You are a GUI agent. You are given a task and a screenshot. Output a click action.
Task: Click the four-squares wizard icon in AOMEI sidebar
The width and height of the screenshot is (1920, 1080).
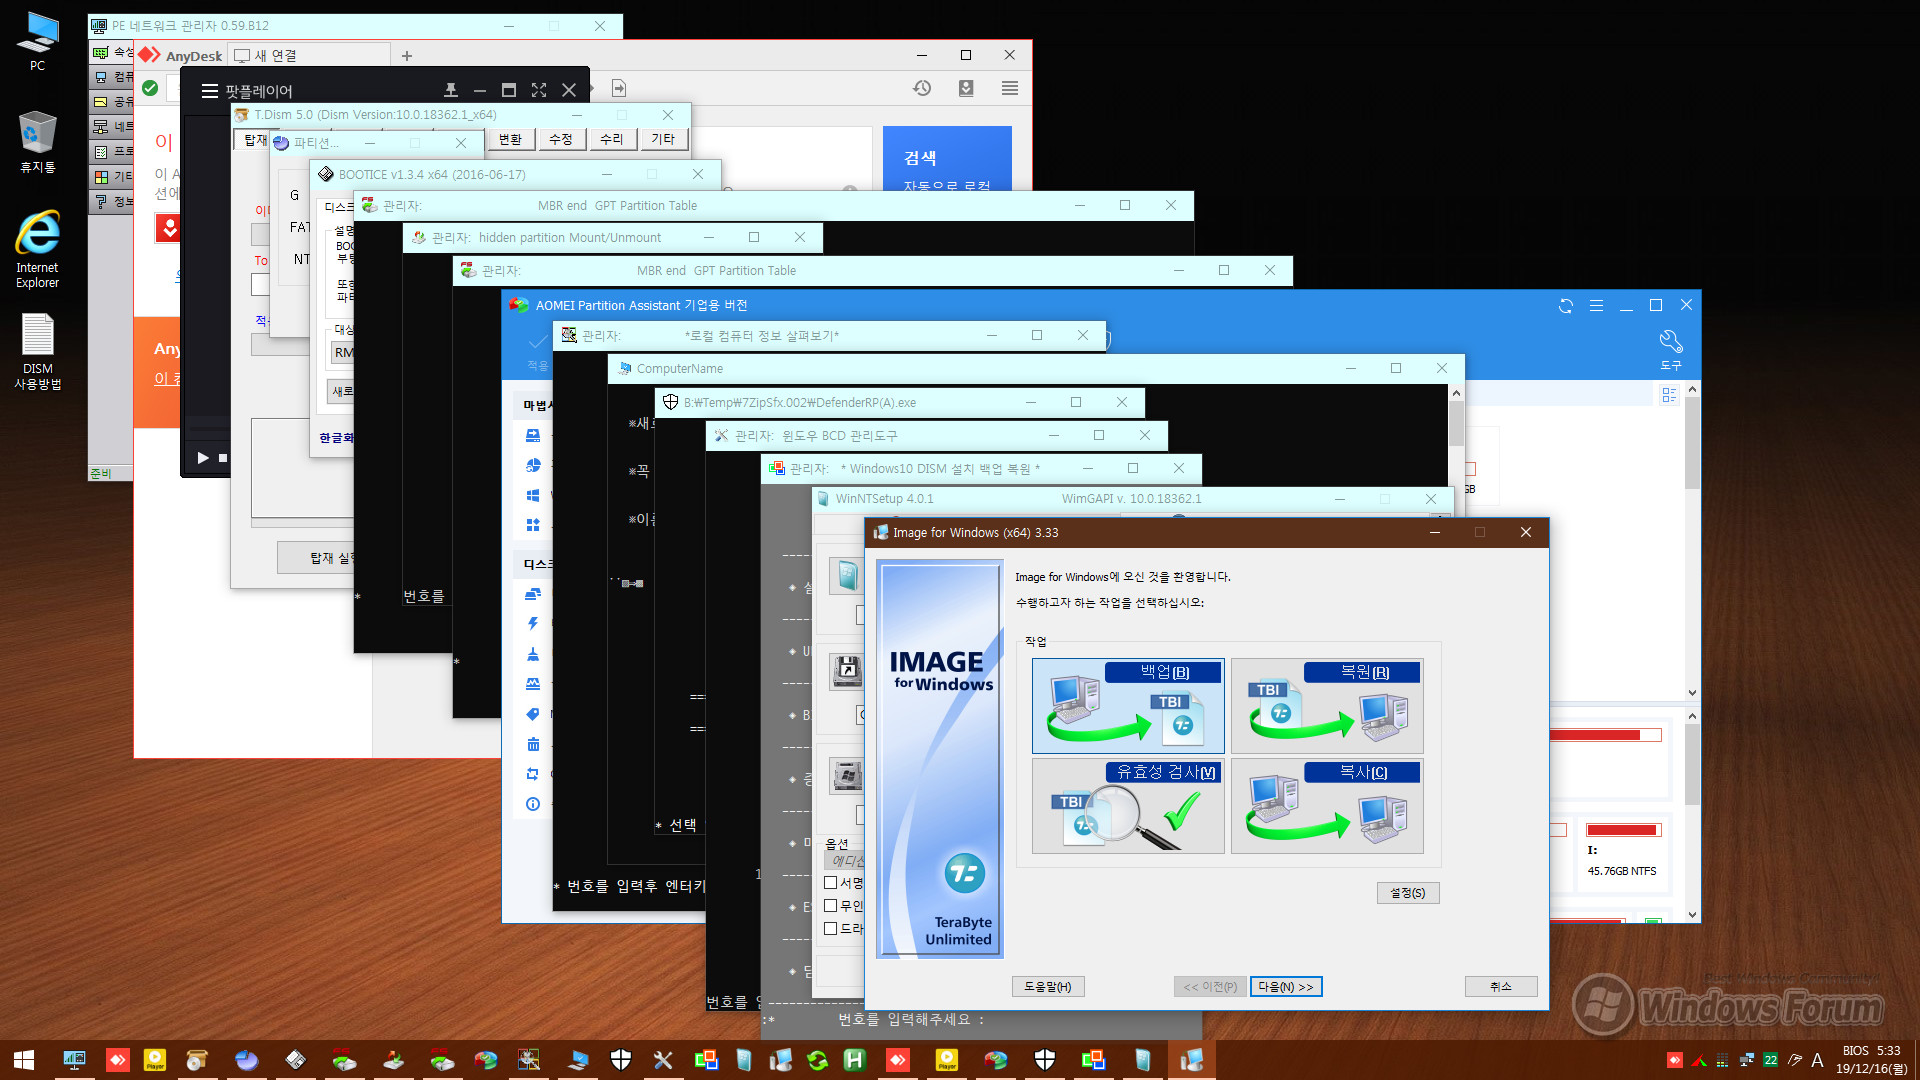tap(533, 525)
